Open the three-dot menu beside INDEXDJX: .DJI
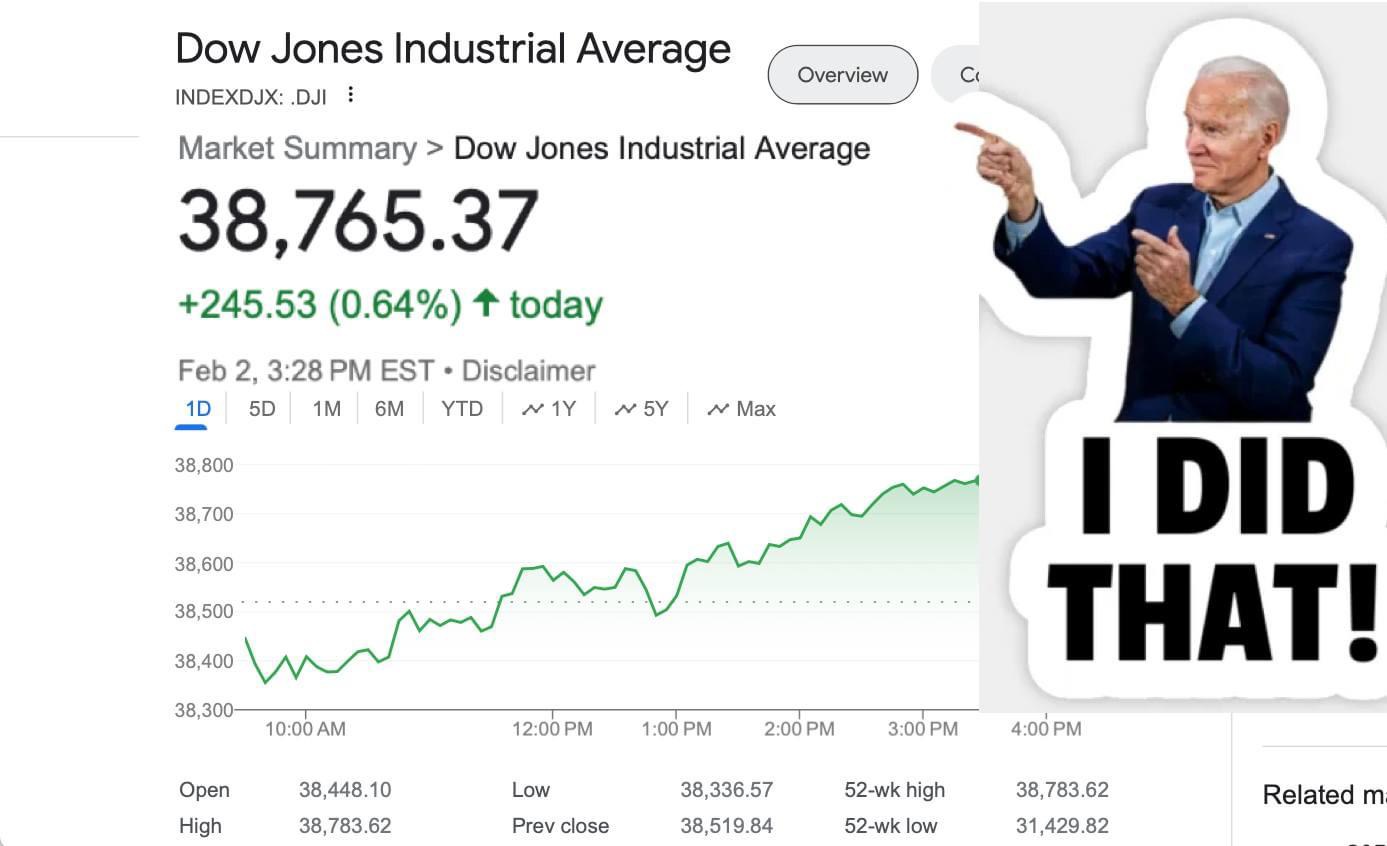 pos(350,95)
